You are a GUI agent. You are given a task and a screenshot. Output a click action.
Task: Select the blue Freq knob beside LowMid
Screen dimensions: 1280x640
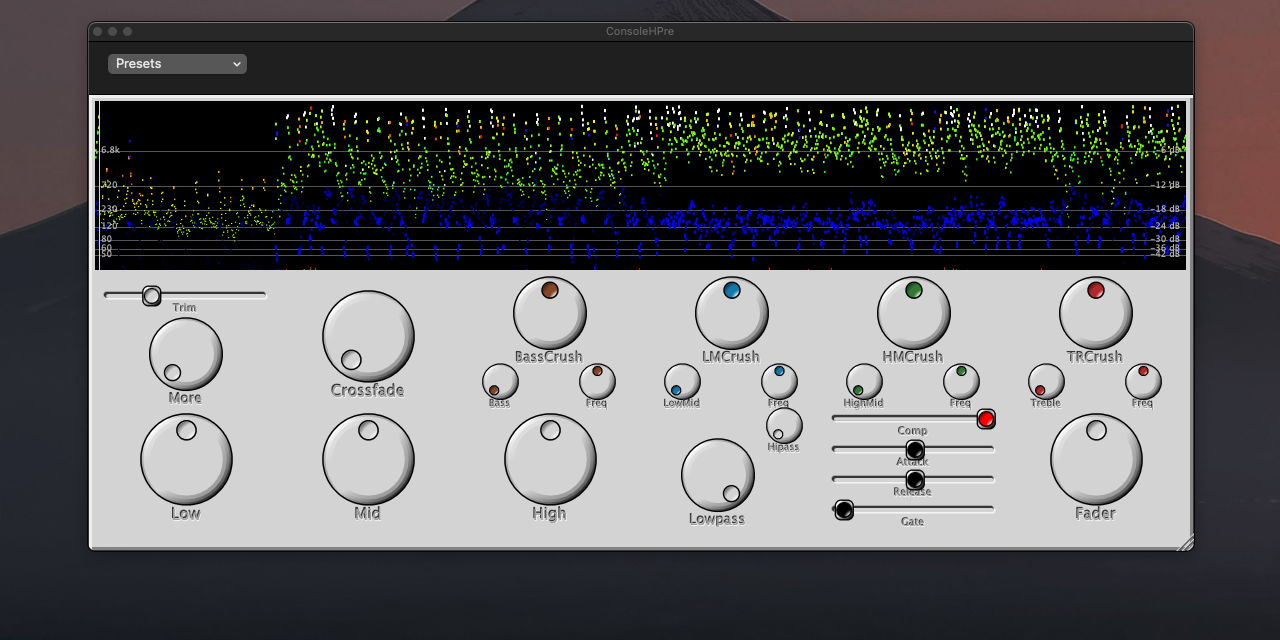[780, 382]
